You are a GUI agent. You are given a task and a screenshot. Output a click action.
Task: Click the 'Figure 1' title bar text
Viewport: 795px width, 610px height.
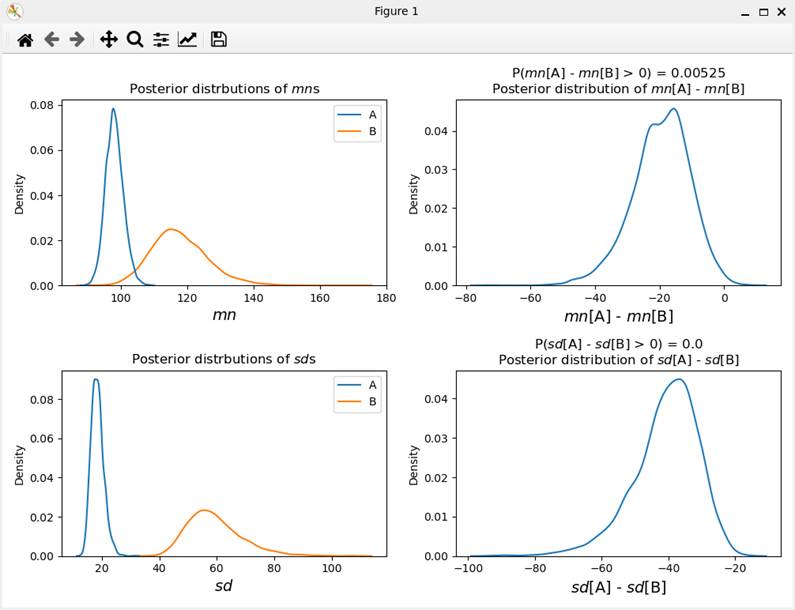(397, 12)
